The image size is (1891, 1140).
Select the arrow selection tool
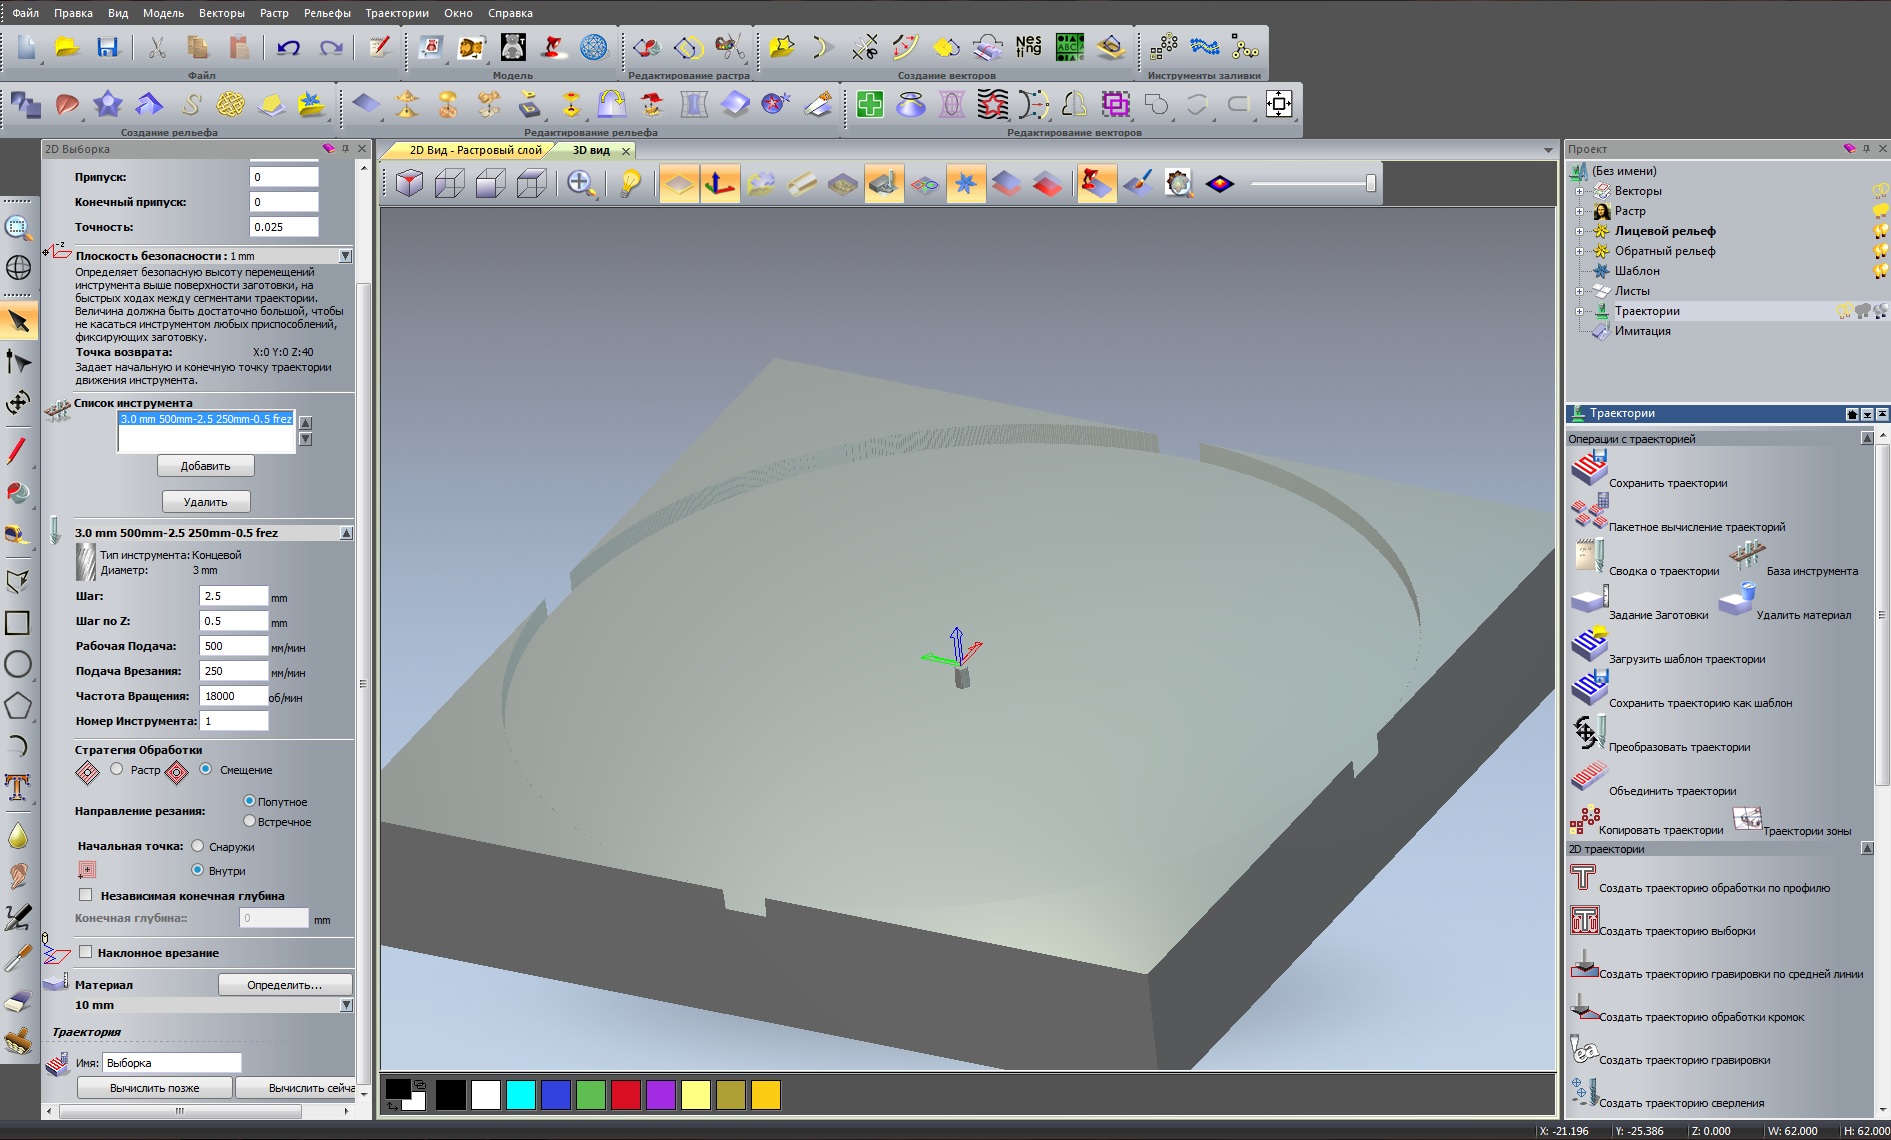click(18, 321)
